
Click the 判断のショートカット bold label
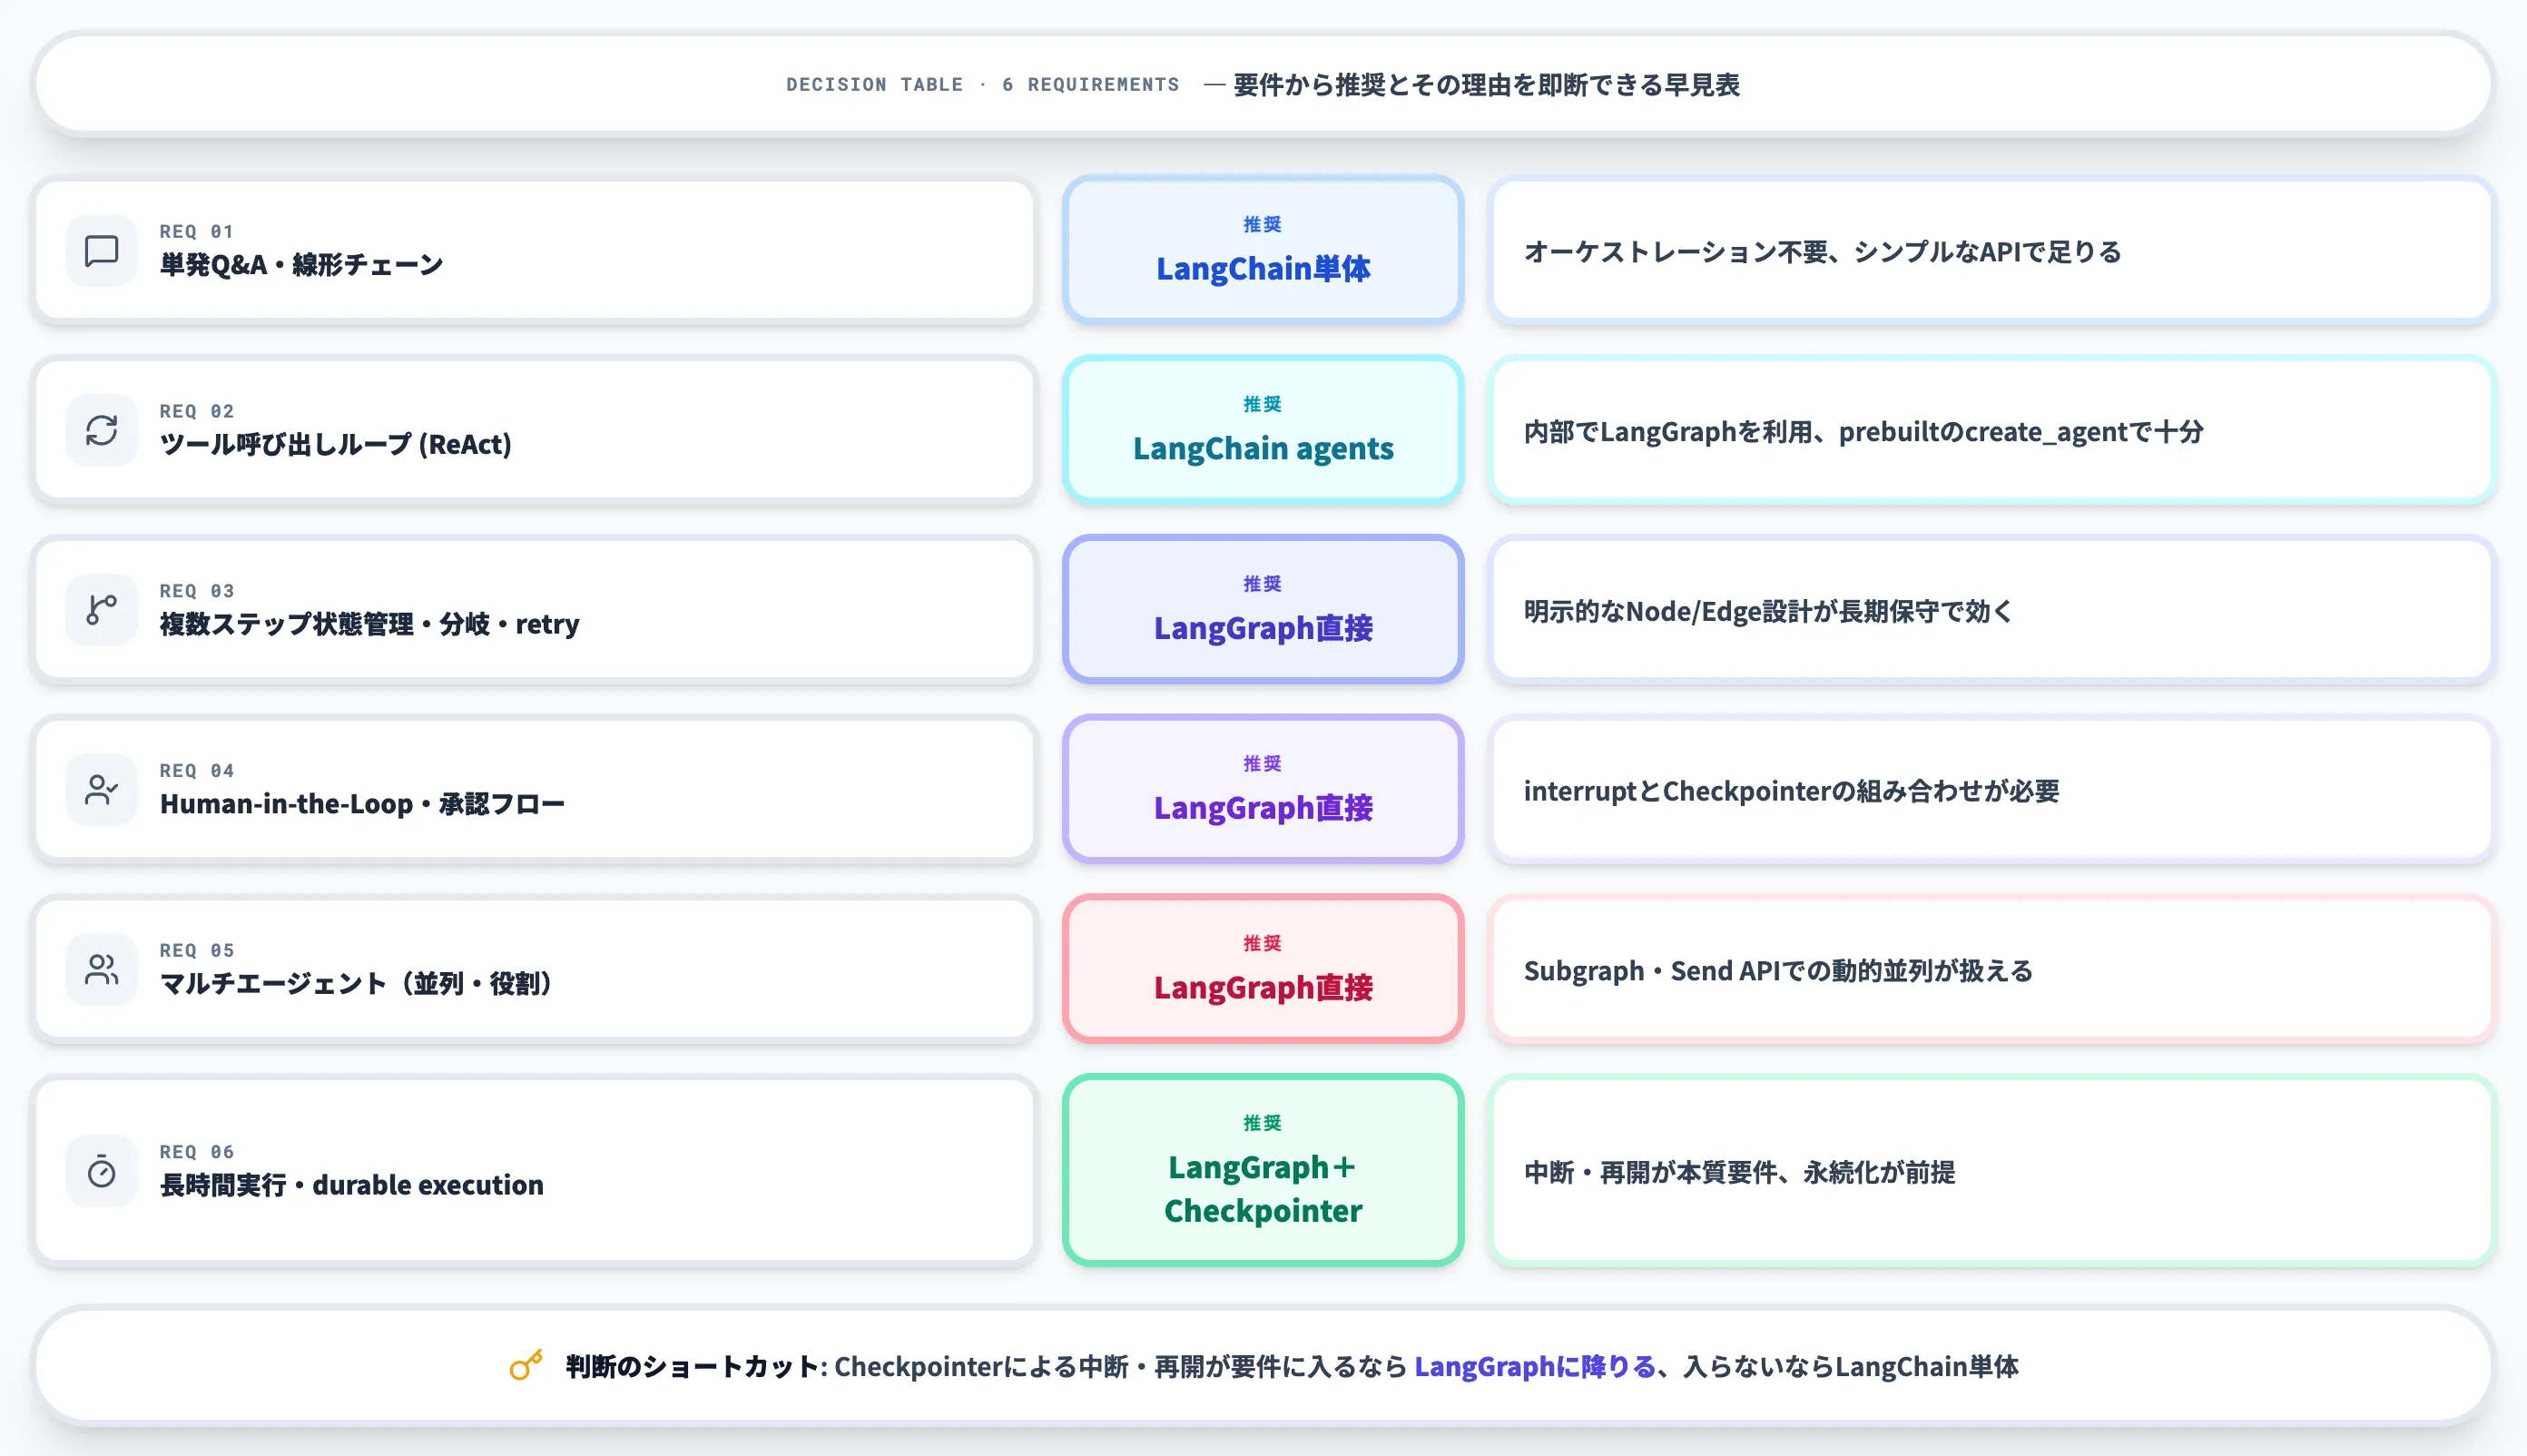(x=692, y=1367)
